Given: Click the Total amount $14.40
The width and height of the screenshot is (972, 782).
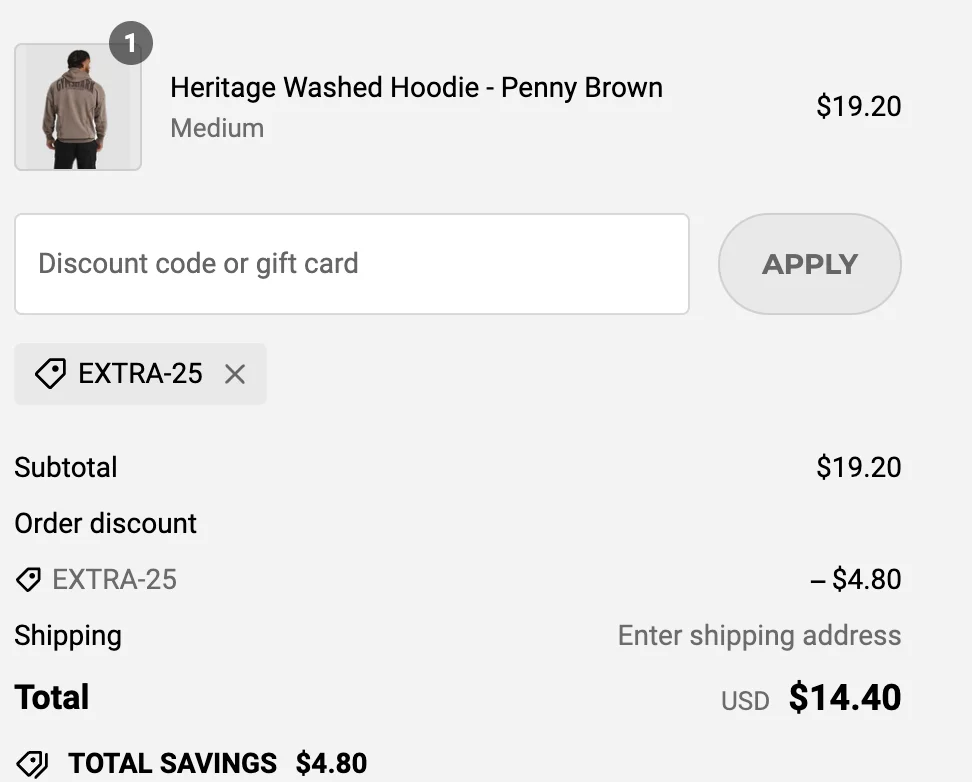Looking at the screenshot, I should tap(845, 698).
